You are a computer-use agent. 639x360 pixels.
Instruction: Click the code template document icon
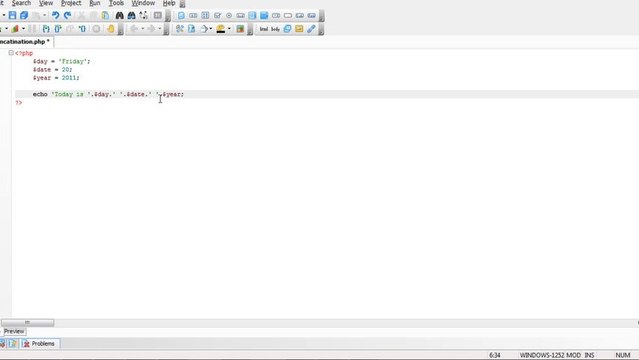tap(191, 29)
